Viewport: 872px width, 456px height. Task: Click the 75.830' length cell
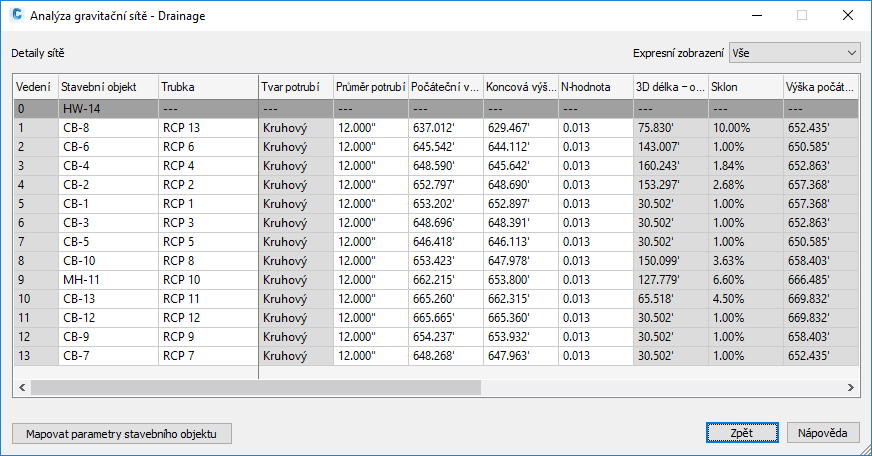[671, 128]
